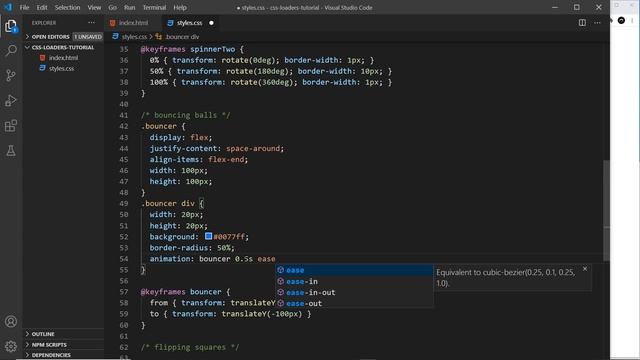The height and width of the screenshot is (360, 640).
Task: Open the Selection menu
Action: [x=67, y=7]
